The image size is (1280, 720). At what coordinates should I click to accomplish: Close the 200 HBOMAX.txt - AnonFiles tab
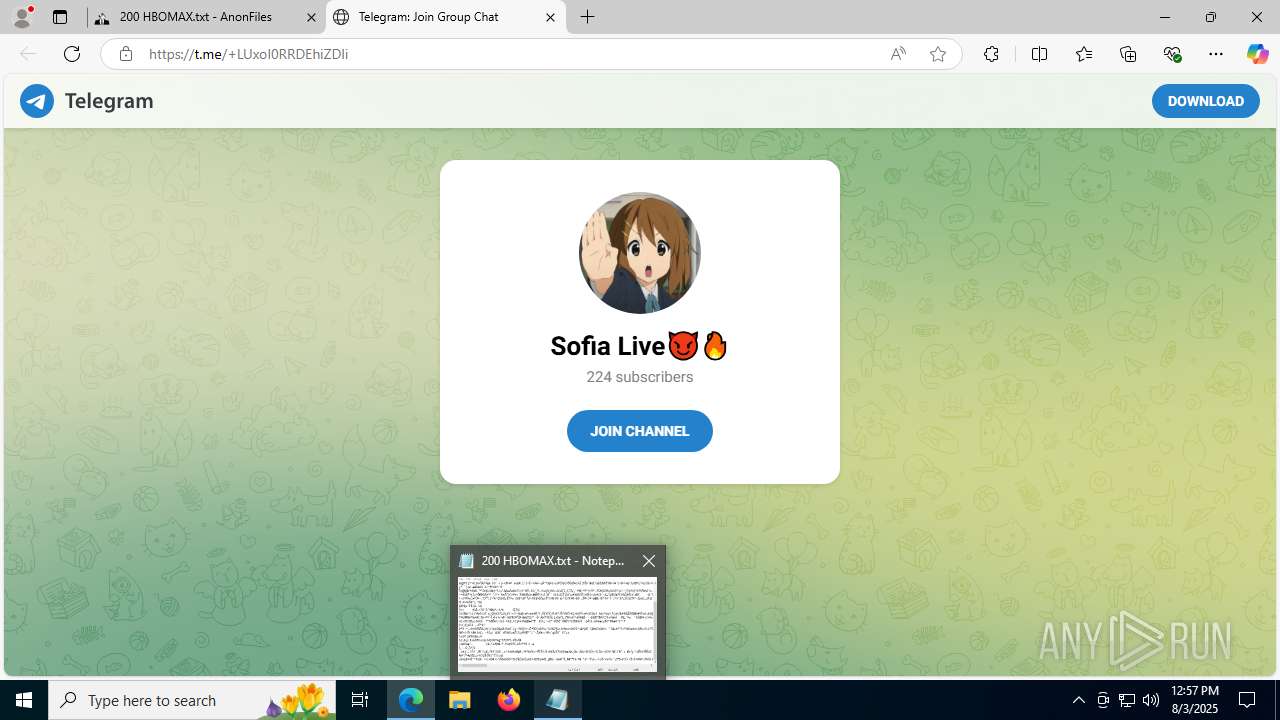click(x=311, y=17)
